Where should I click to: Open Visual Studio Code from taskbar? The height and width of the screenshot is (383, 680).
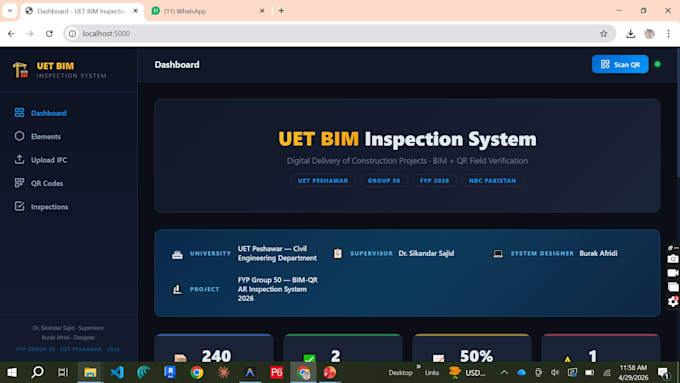[117, 372]
